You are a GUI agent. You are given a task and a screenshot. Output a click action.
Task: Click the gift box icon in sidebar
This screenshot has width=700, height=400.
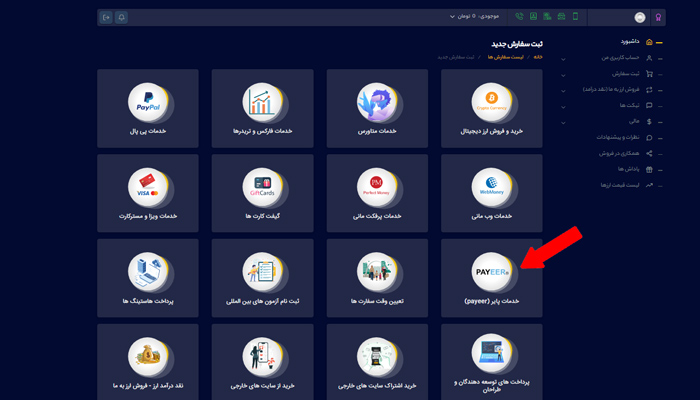(x=649, y=170)
